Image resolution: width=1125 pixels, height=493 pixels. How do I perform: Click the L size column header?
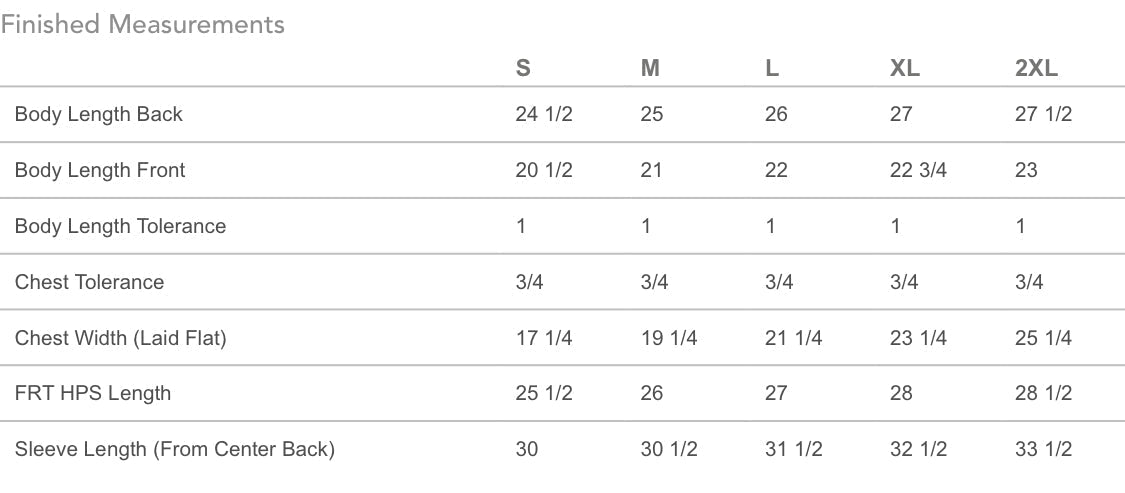coord(772,69)
